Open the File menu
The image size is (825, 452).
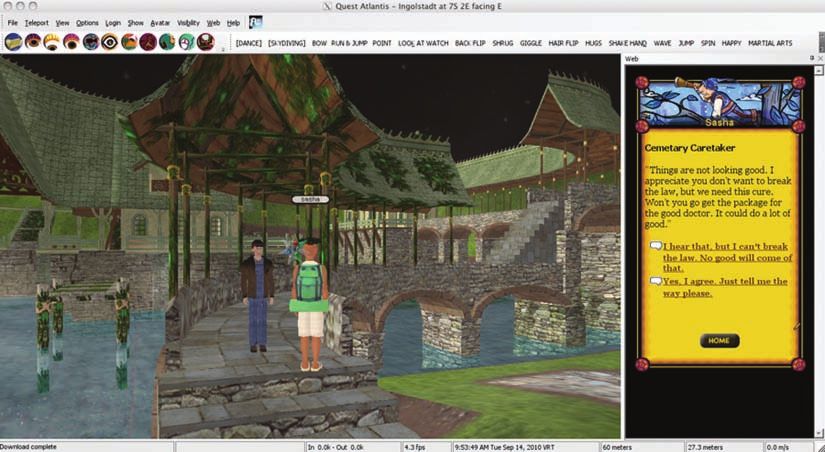pos(13,23)
